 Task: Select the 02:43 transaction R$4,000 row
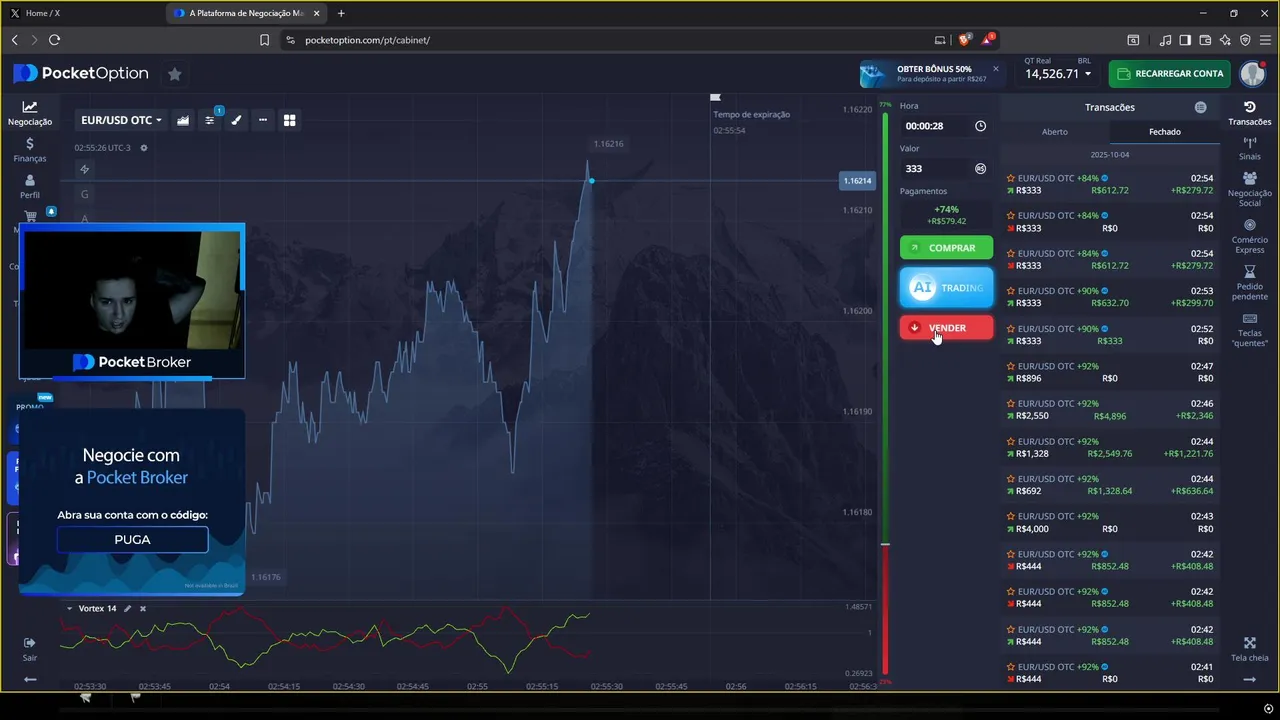[1109, 523]
